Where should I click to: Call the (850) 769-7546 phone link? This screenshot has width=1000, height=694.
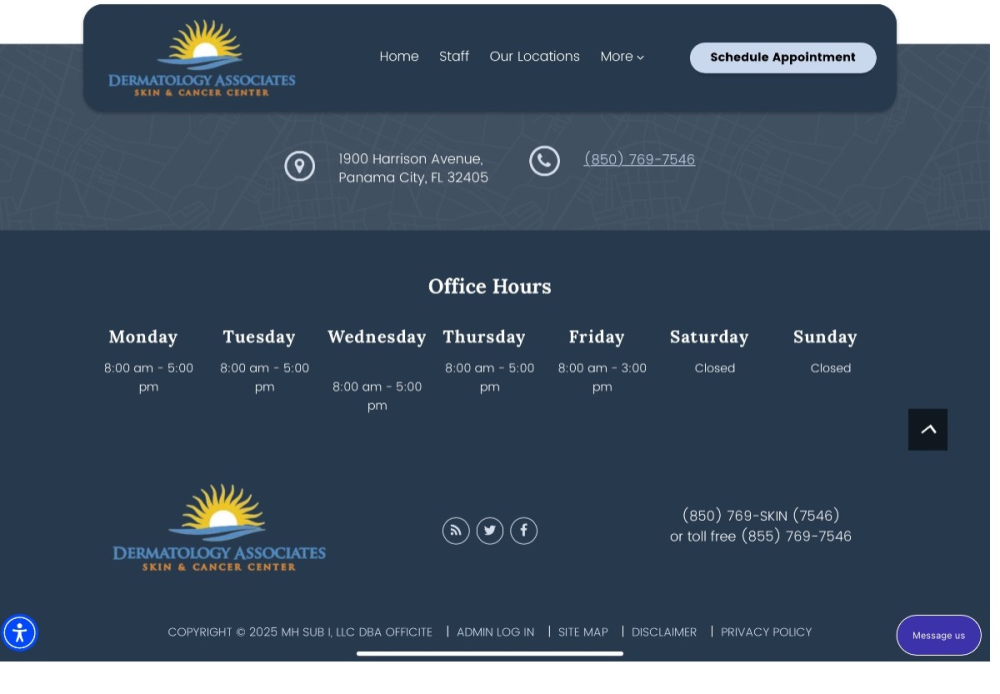click(x=639, y=159)
